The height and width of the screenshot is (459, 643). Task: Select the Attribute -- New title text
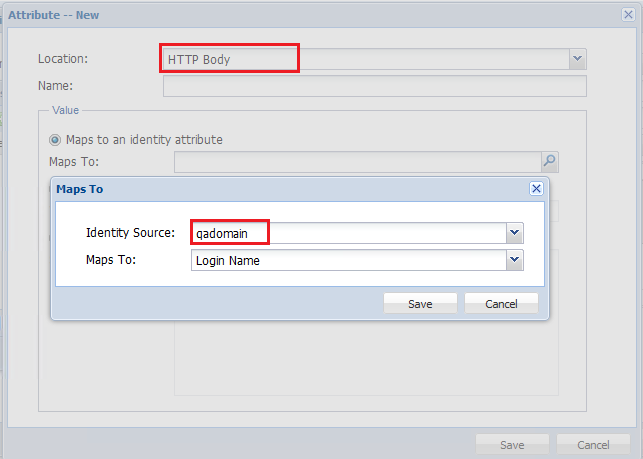coord(54,15)
